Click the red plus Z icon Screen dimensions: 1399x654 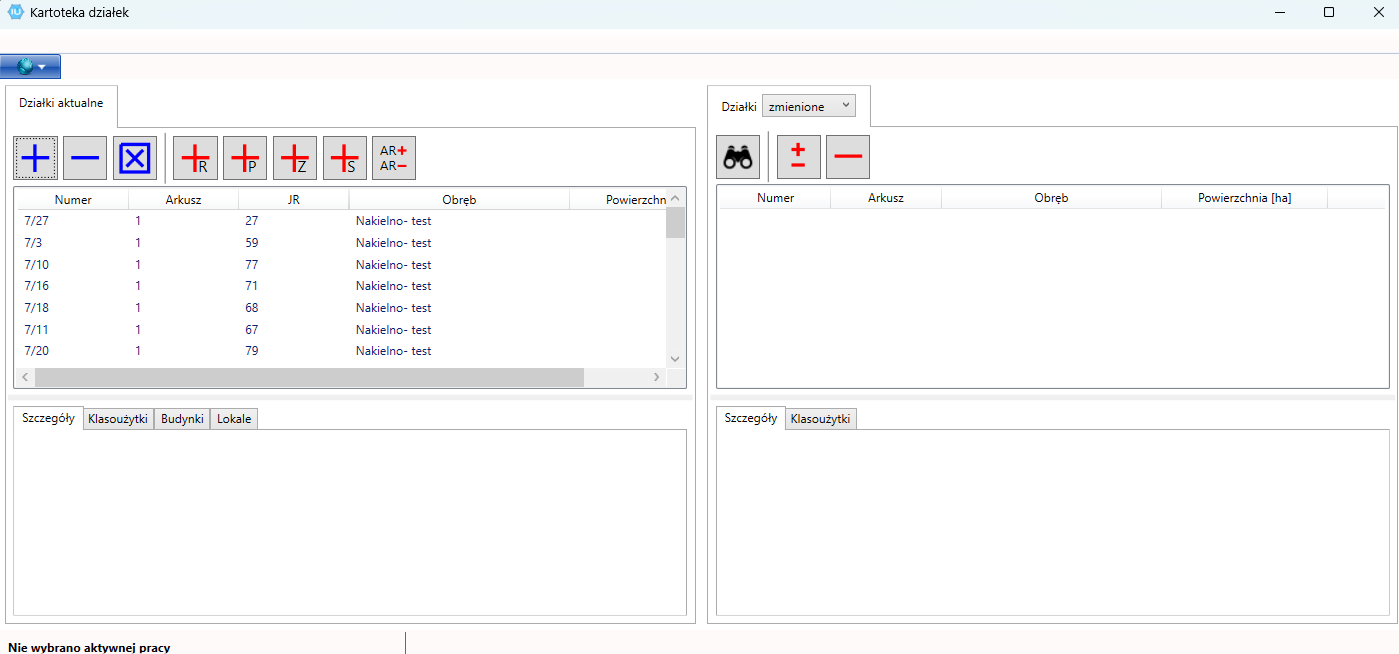point(295,158)
